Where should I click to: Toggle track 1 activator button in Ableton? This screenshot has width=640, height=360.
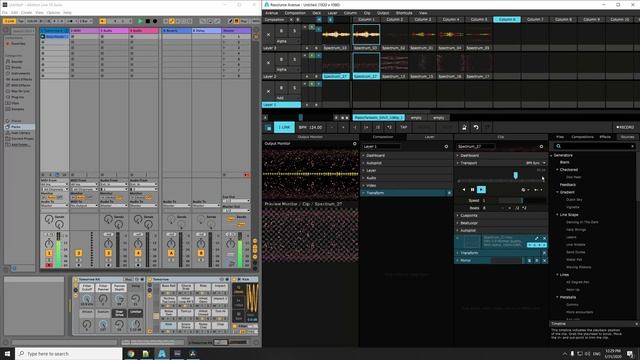[x=49, y=253]
